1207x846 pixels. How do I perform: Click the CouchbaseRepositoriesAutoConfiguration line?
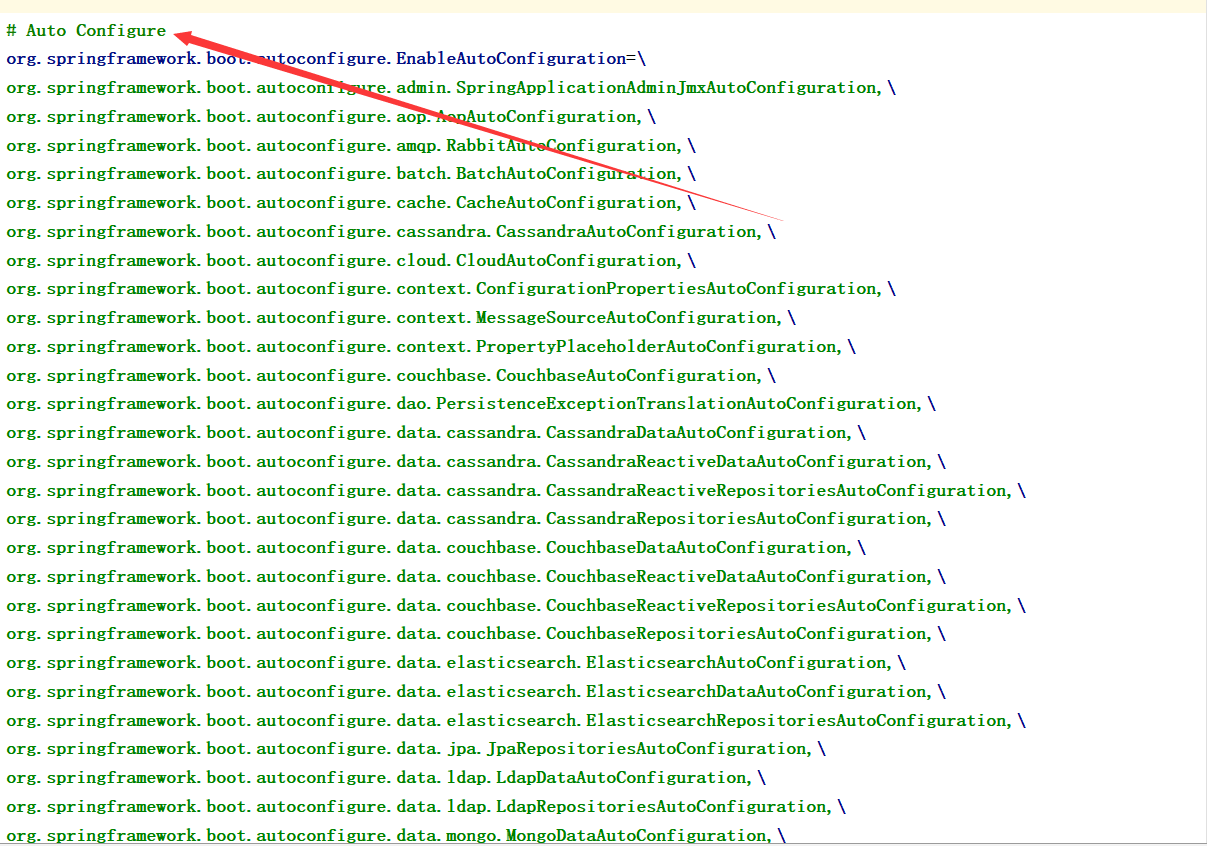pos(476,634)
